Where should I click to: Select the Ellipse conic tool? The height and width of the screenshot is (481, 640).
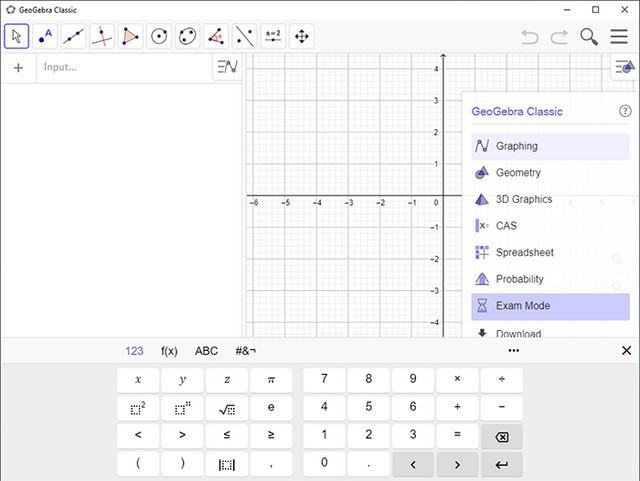[x=188, y=36]
